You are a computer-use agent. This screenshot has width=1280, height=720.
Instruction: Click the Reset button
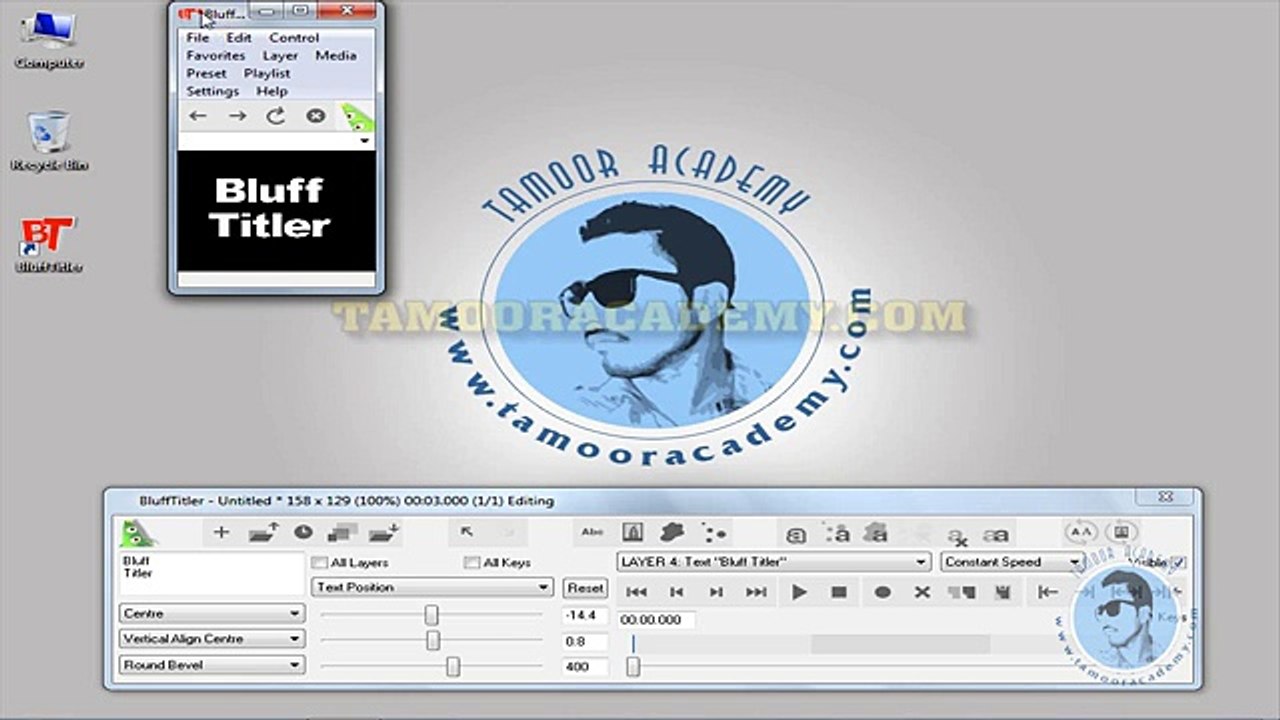click(x=585, y=588)
